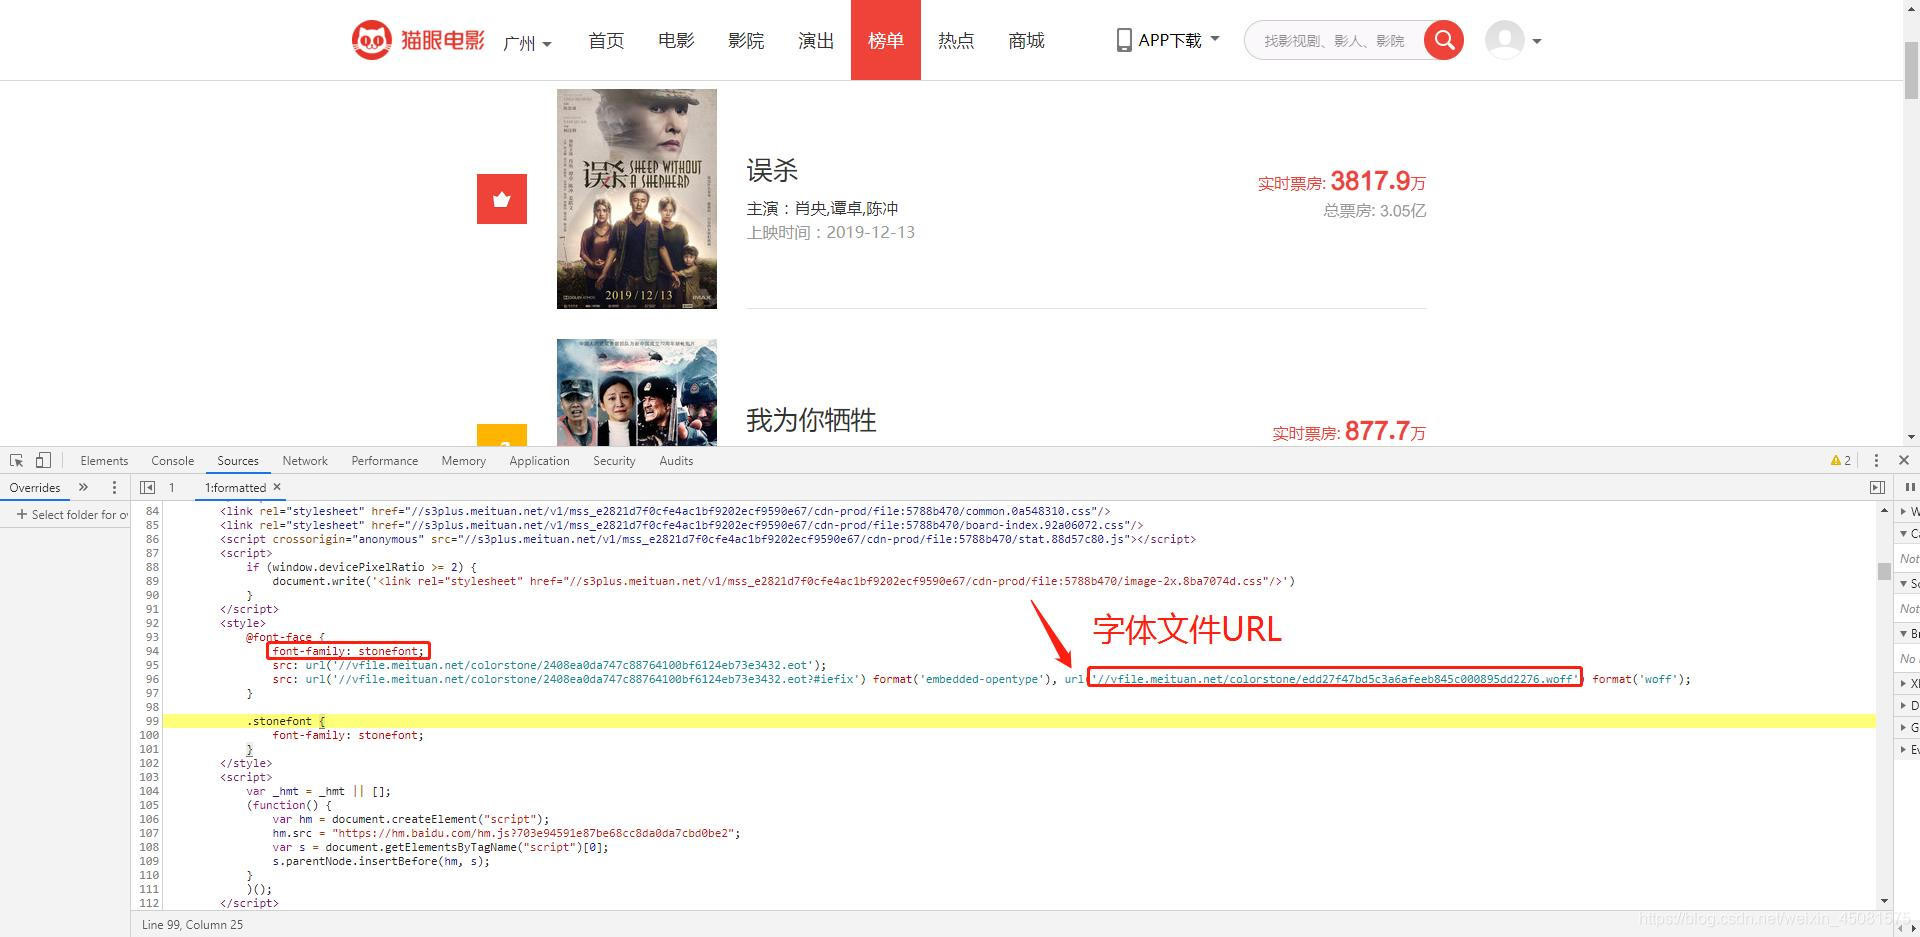
Task: Open the APP下载 dropdown arrow
Action: 1215,39
